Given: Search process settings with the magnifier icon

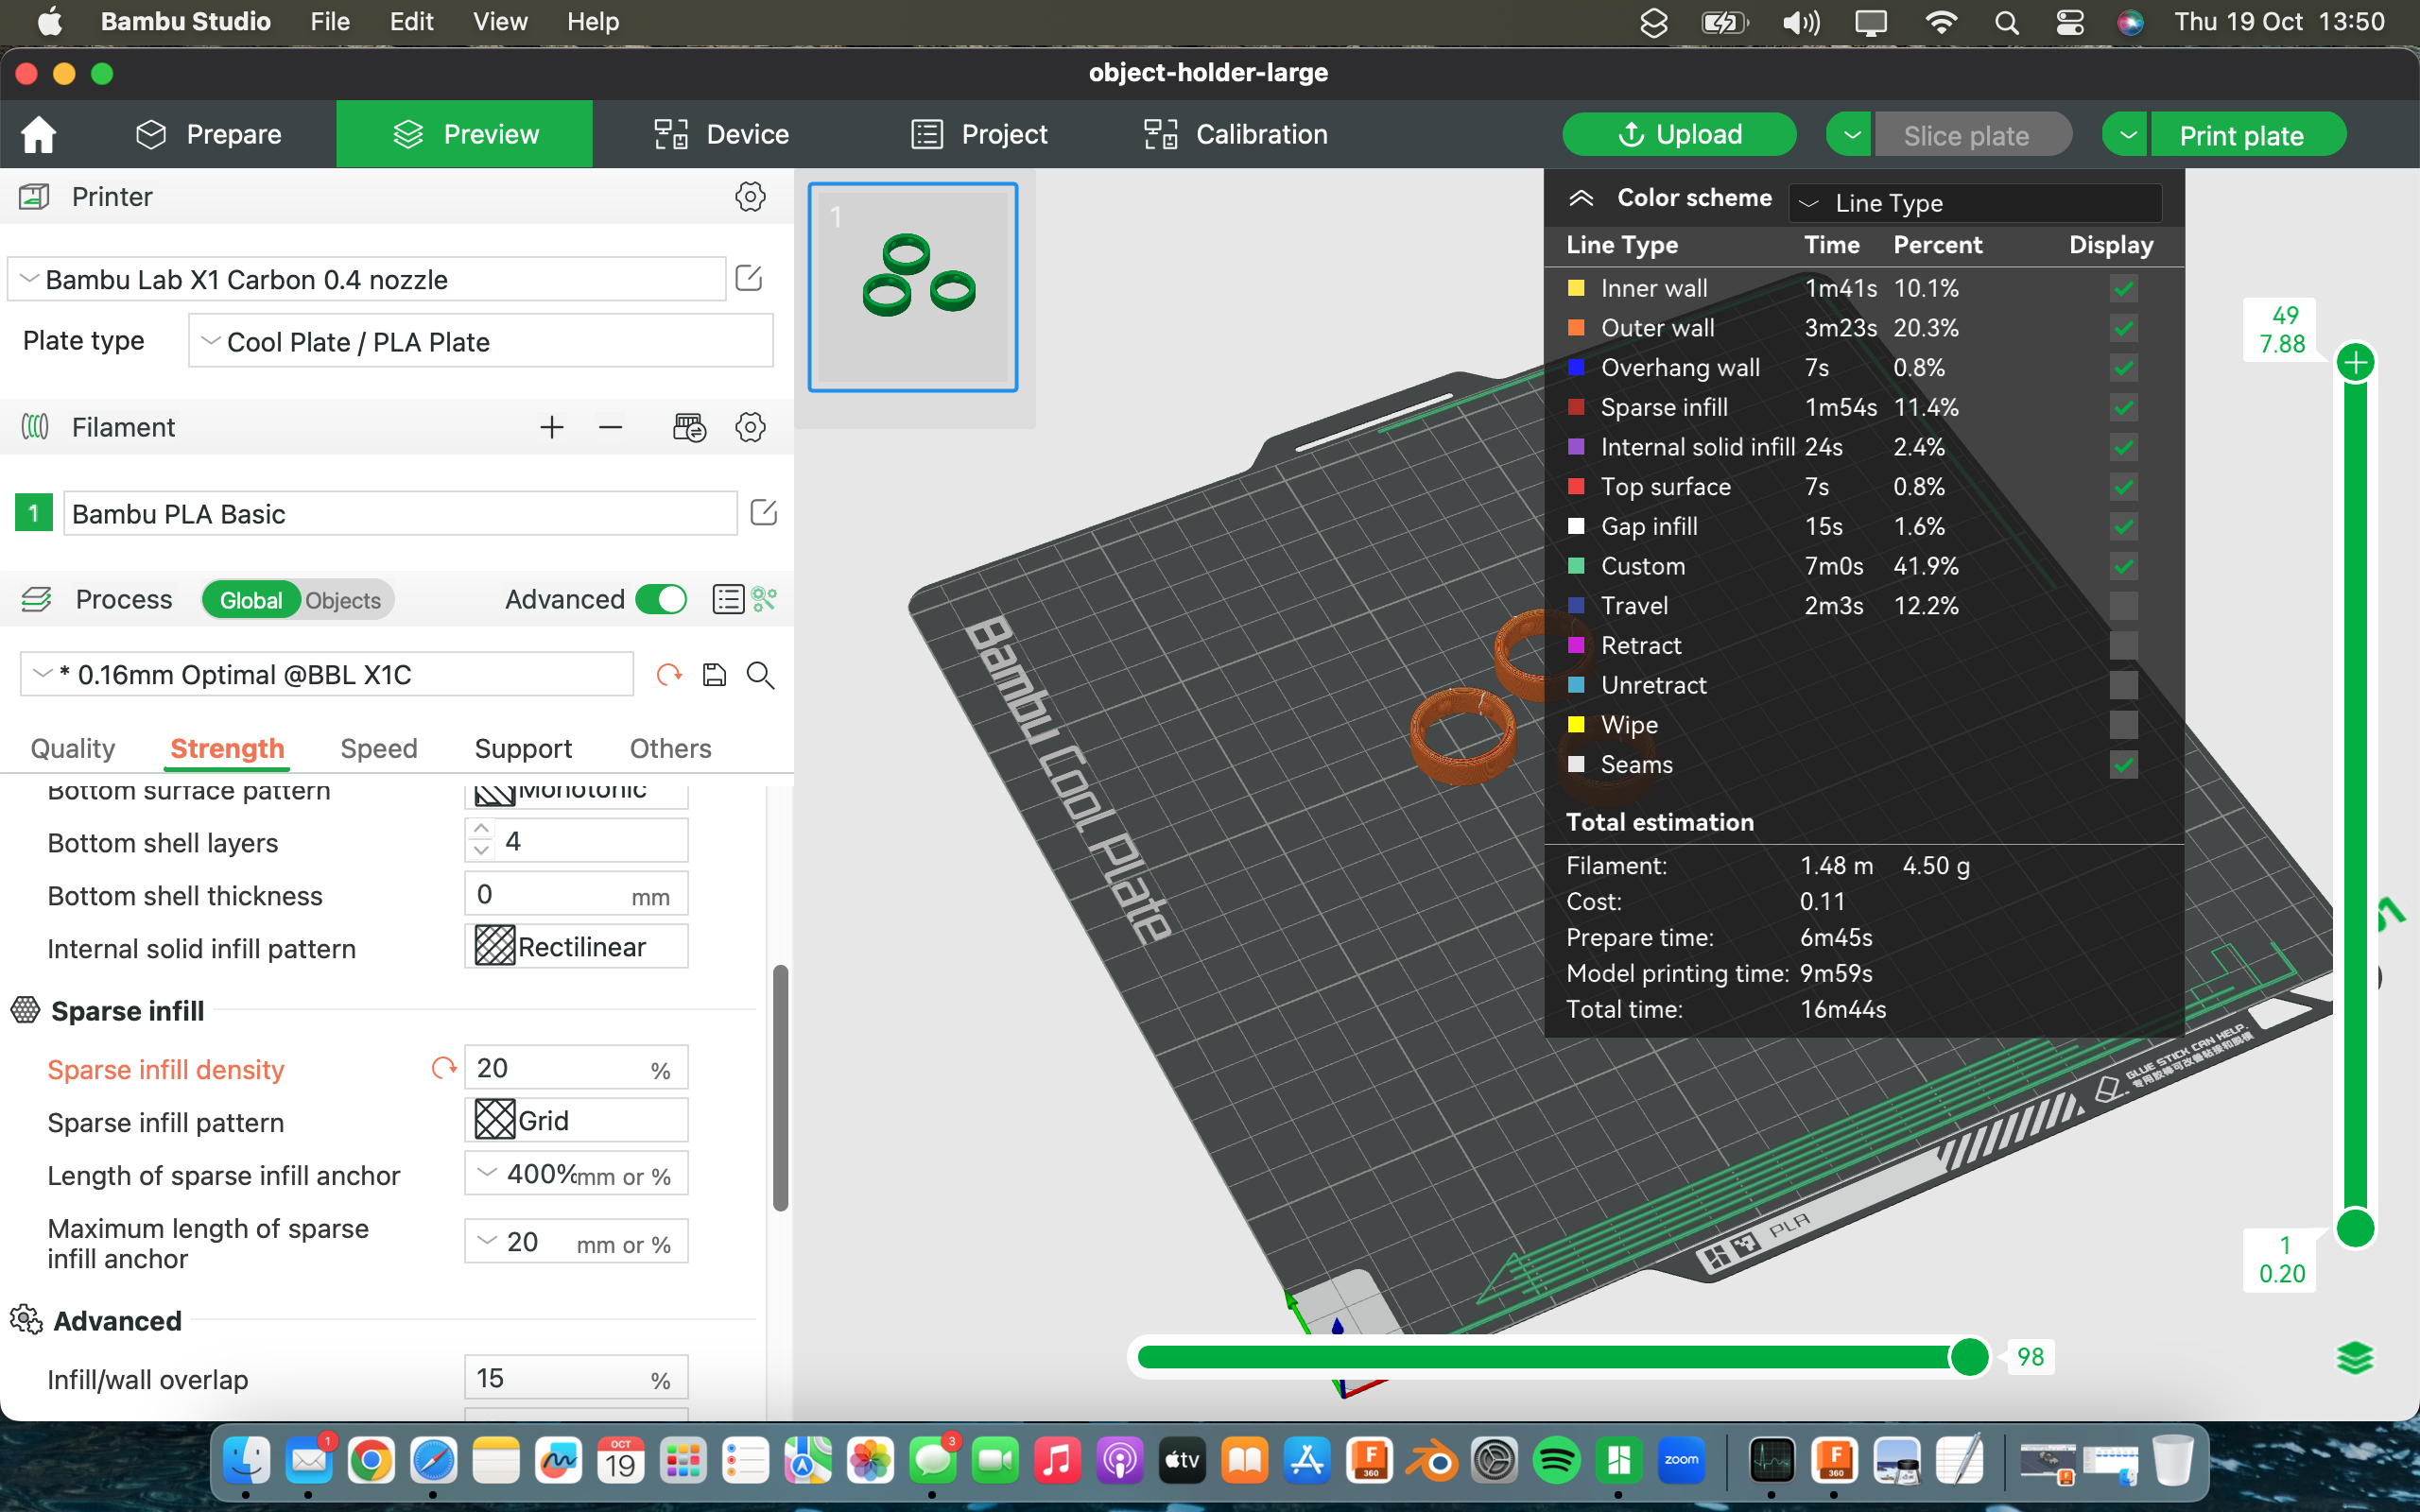Looking at the screenshot, I should coord(760,675).
